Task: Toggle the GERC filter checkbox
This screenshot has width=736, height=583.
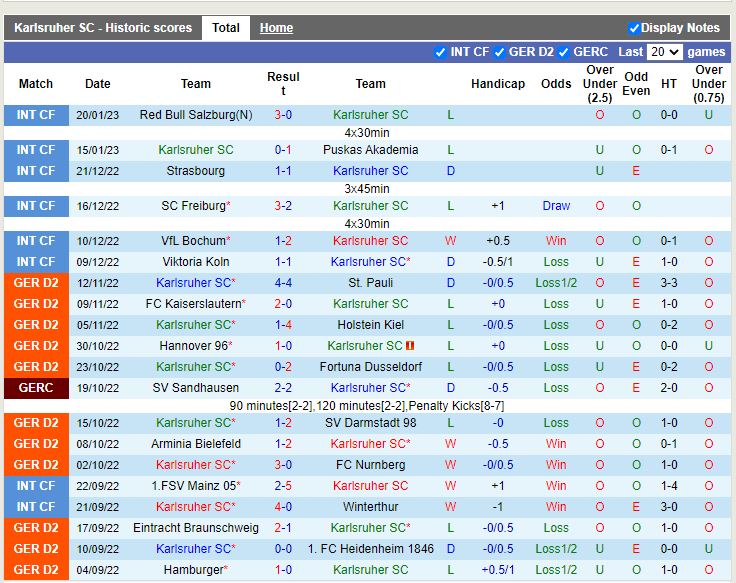Action: coord(563,52)
